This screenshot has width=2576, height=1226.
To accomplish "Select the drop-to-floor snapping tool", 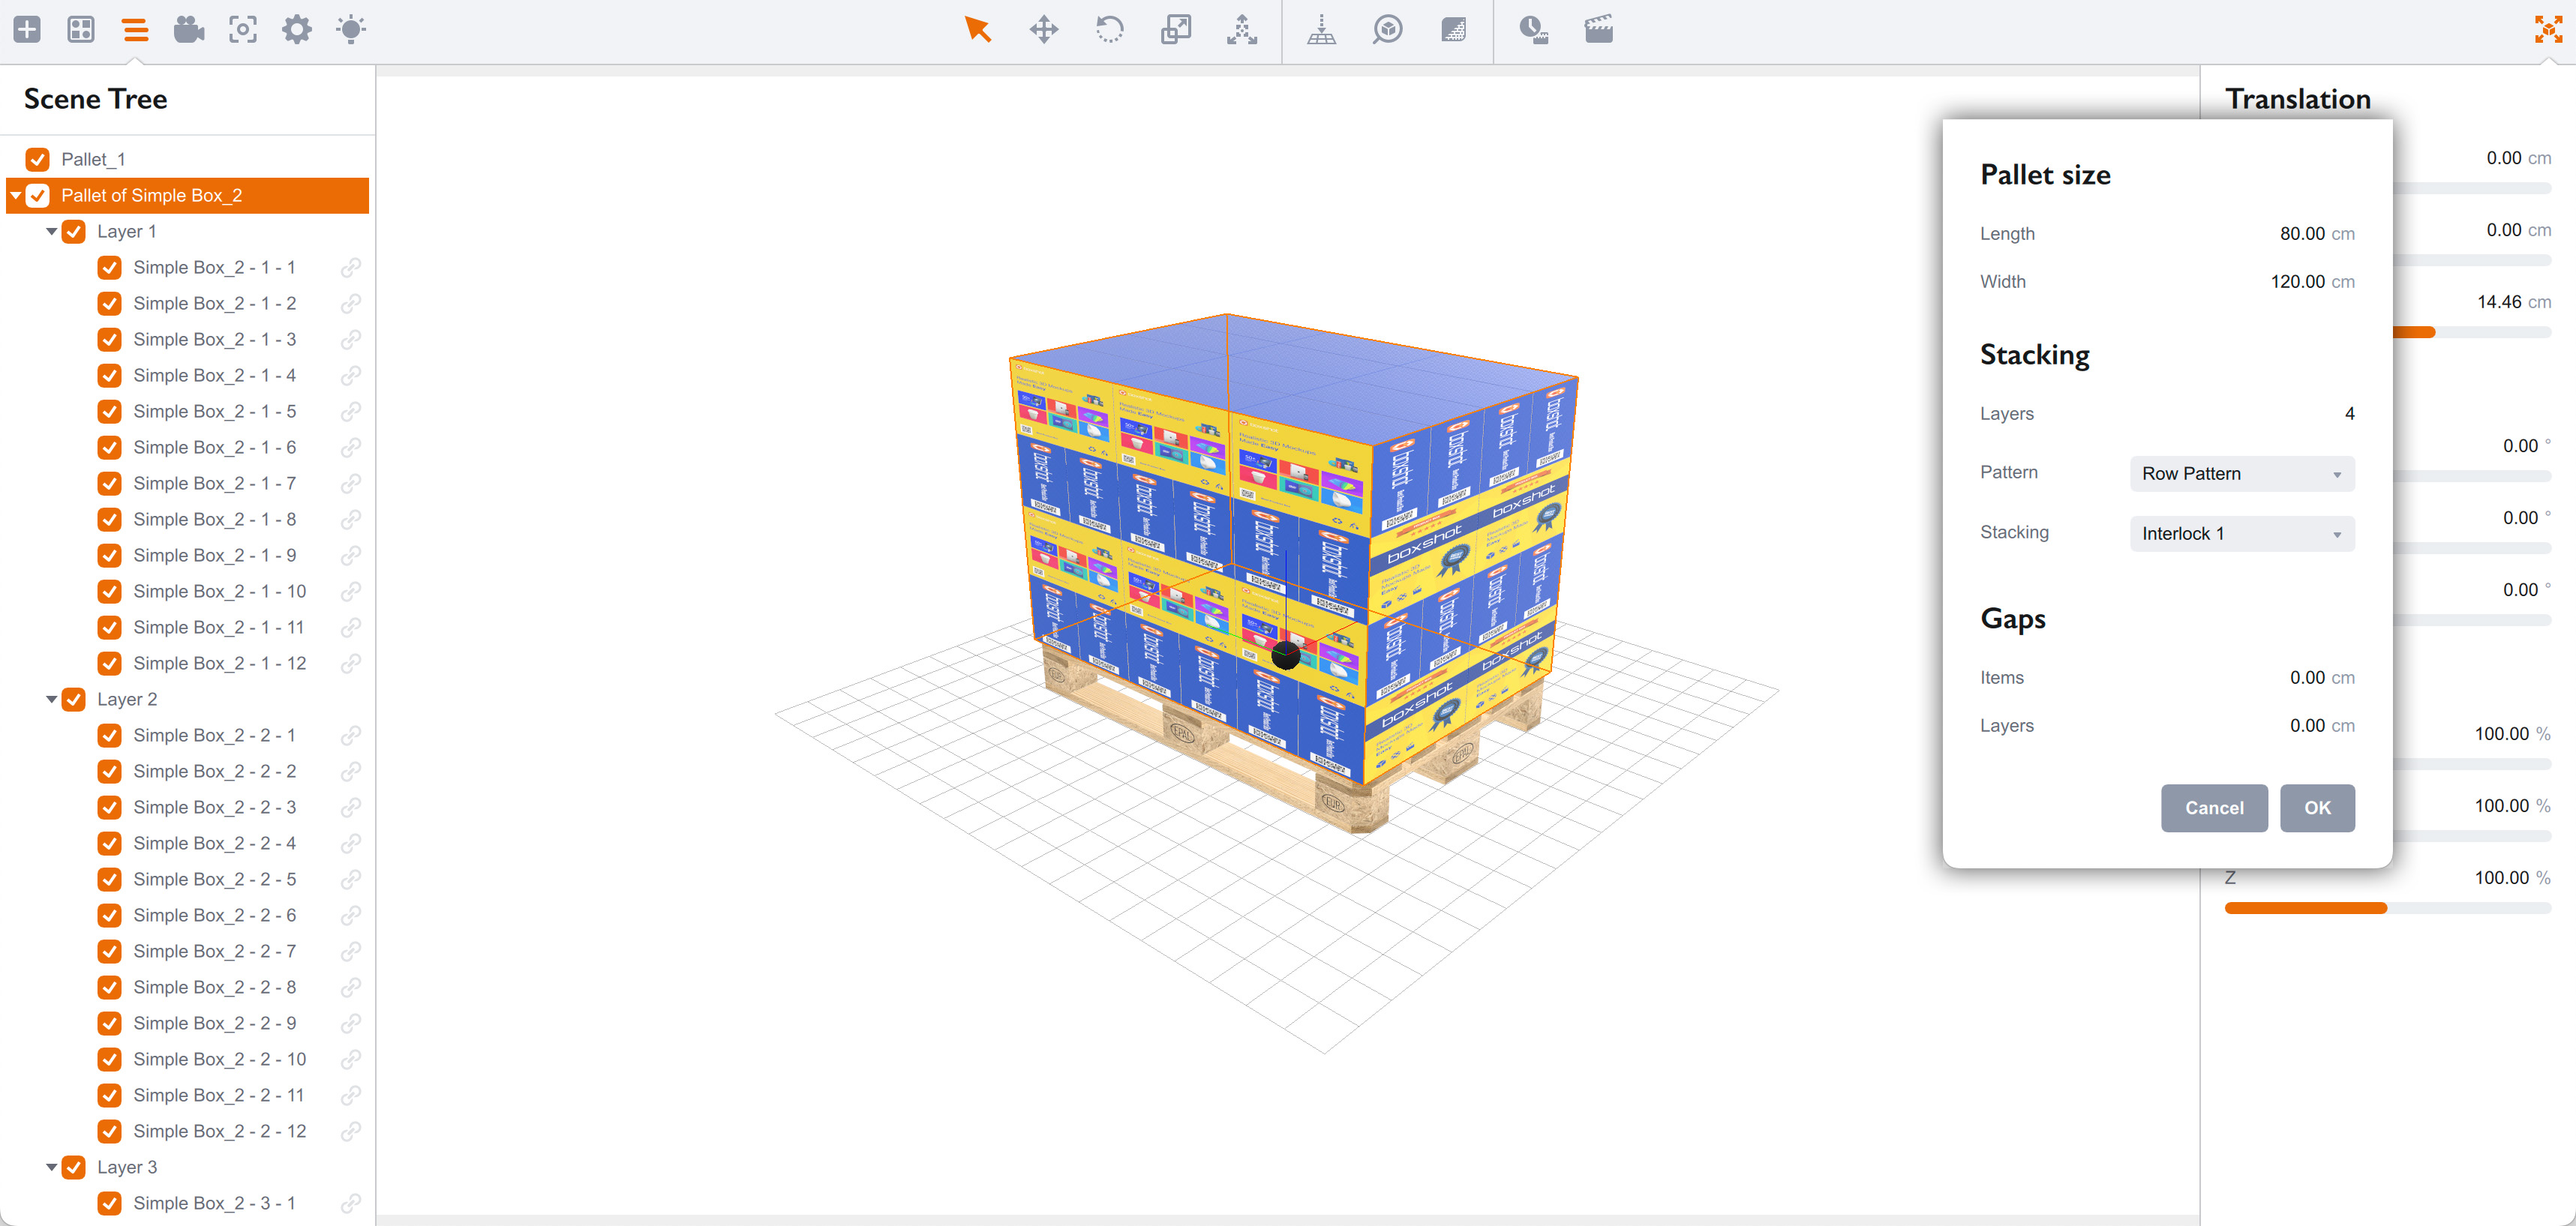I will click(x=1322, y=30).
